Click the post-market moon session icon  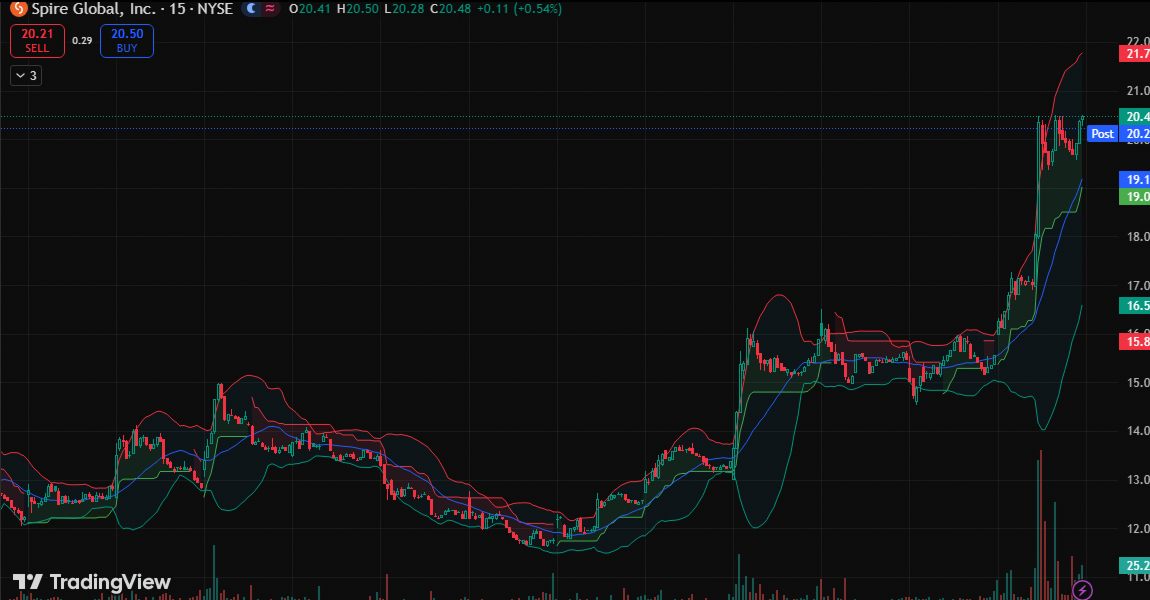[x=252, y=9]
